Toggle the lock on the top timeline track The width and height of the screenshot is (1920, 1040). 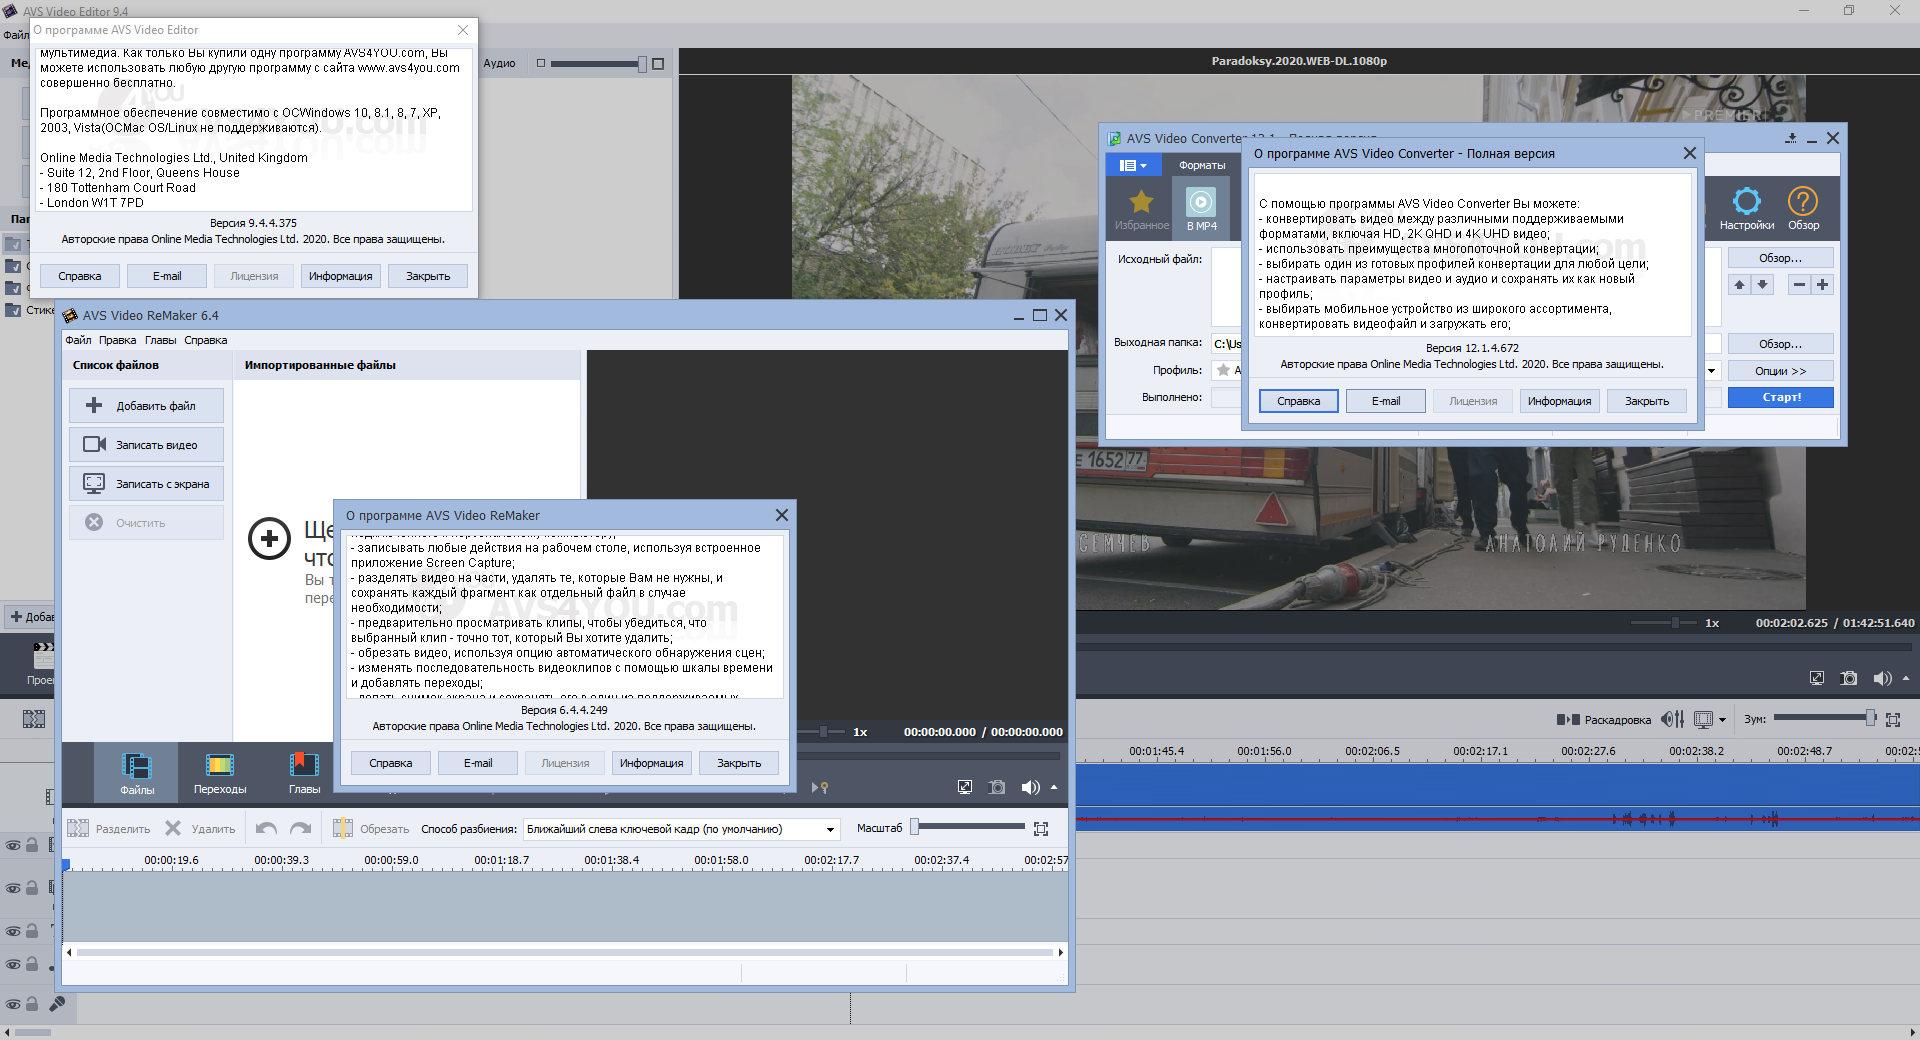32,846
